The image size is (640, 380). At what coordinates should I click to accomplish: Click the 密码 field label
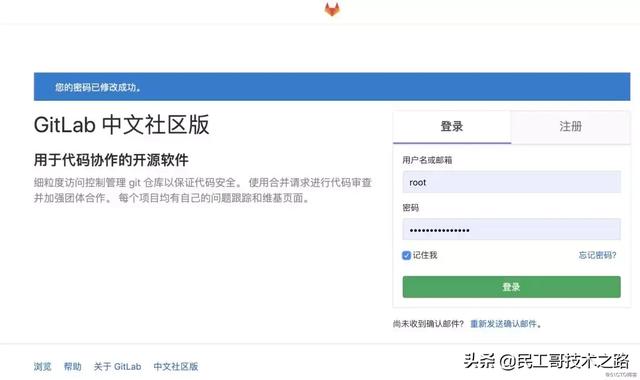pos(411,208)
